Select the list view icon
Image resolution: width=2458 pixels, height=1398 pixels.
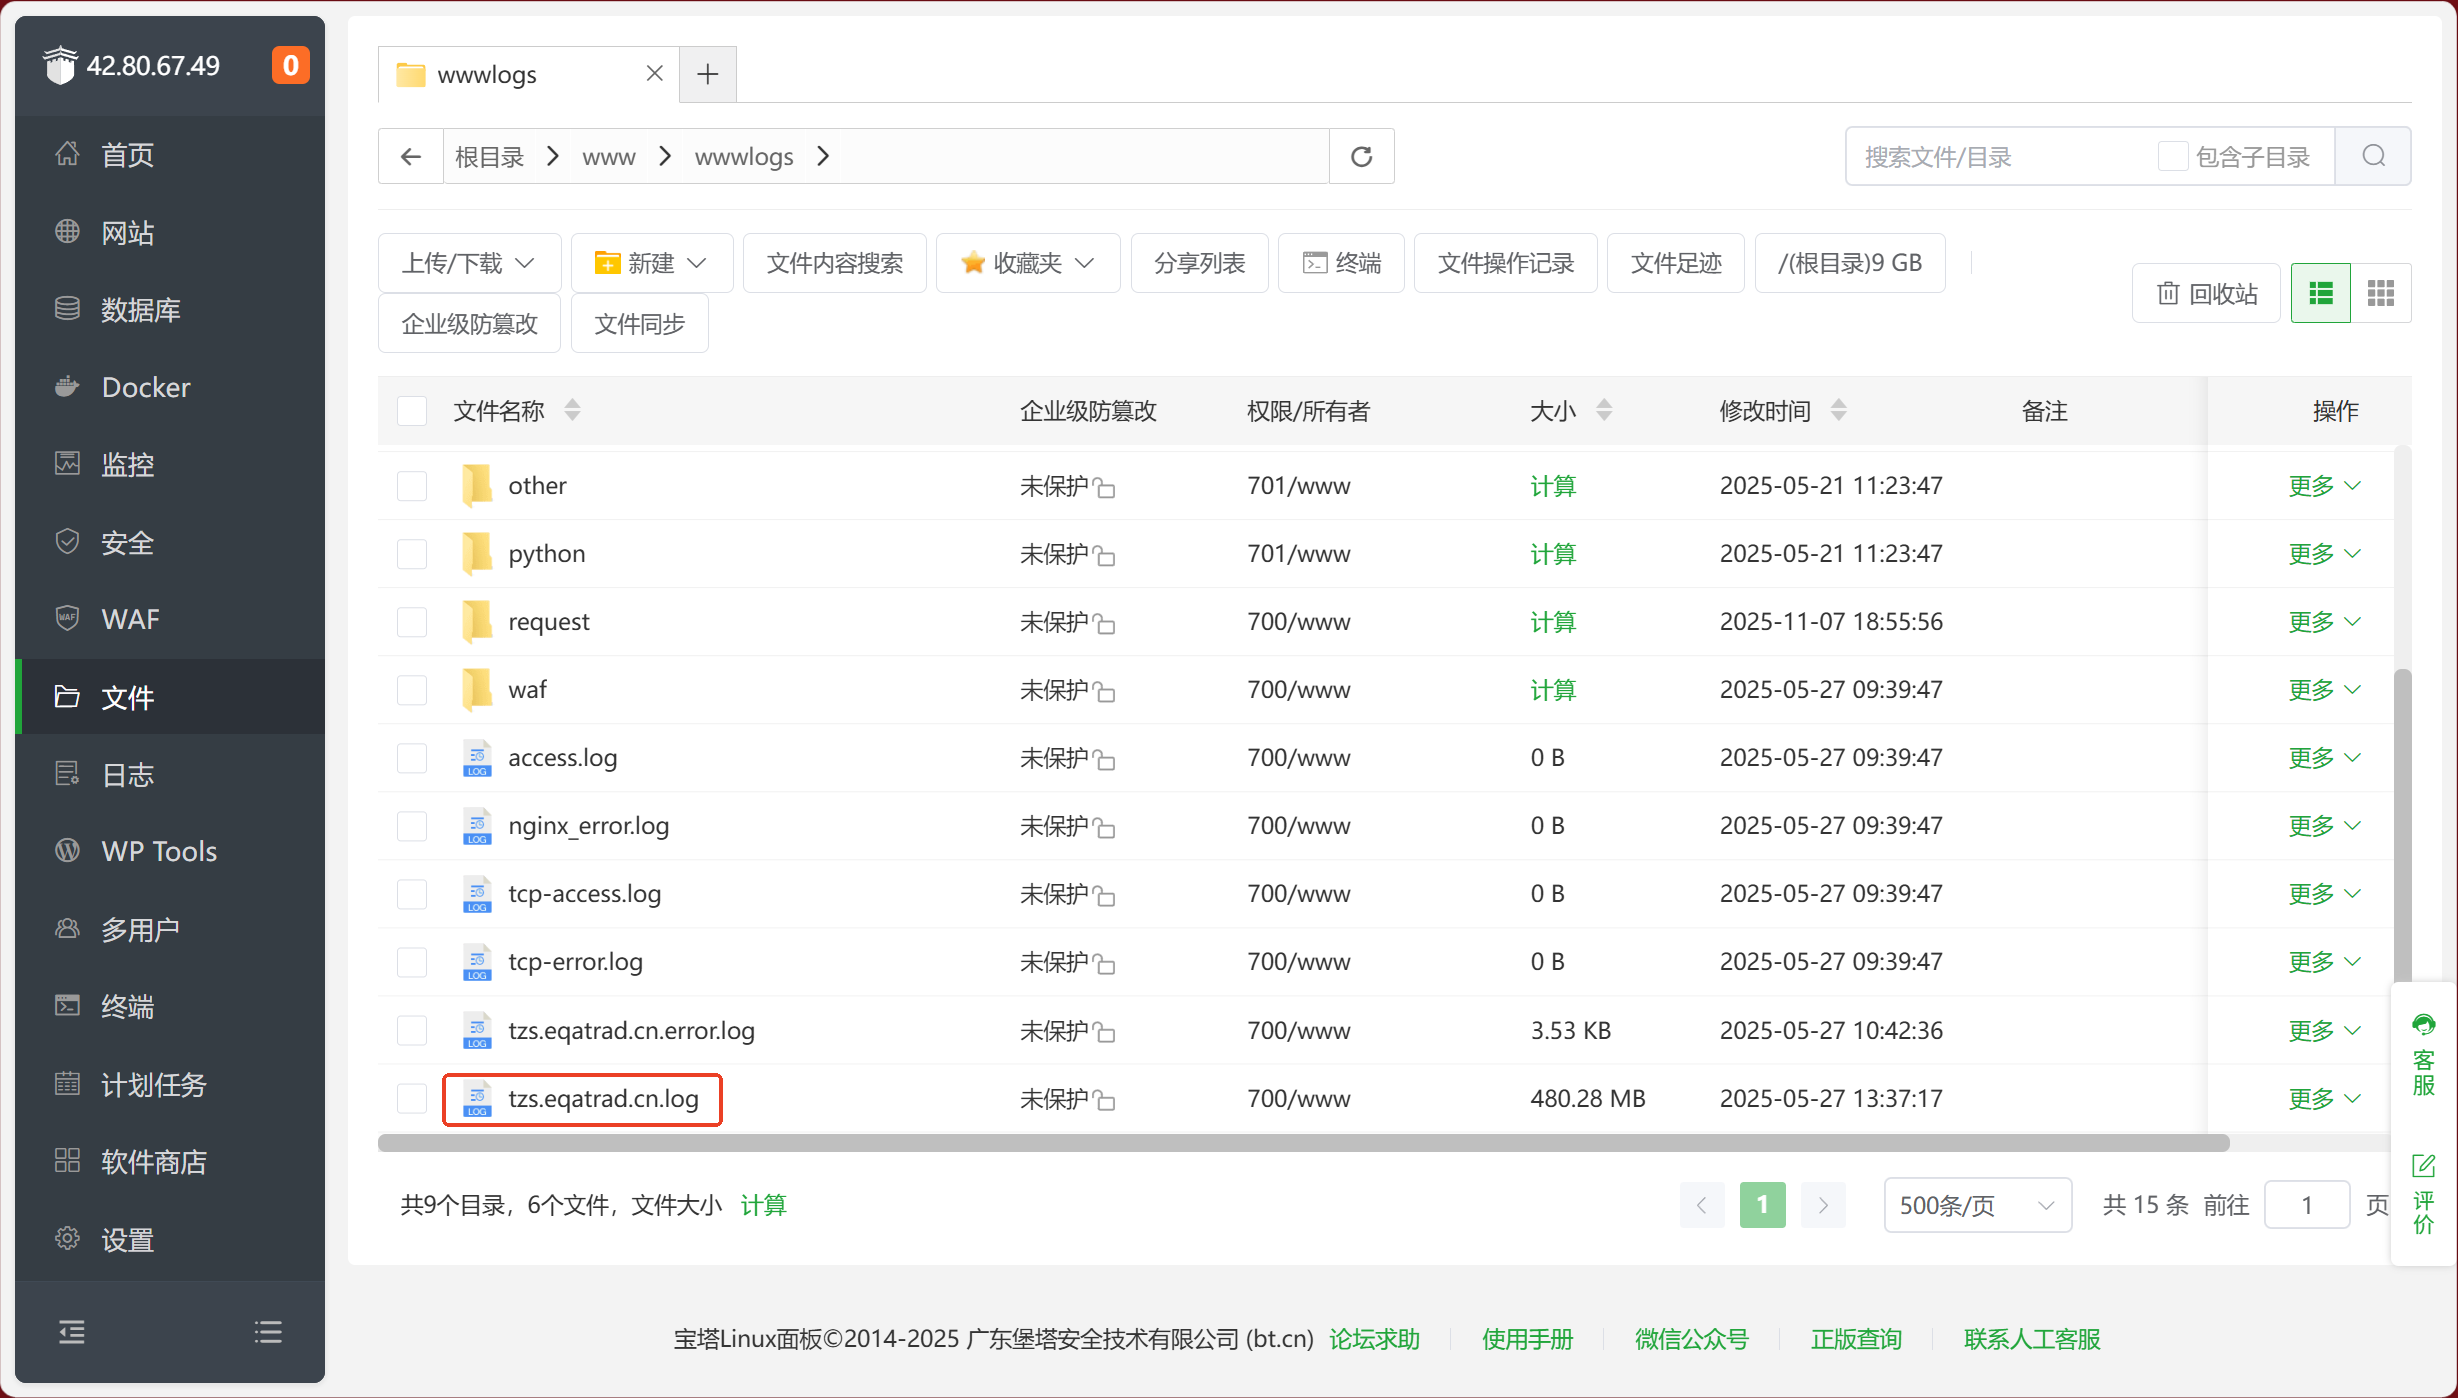[2320, 293]
